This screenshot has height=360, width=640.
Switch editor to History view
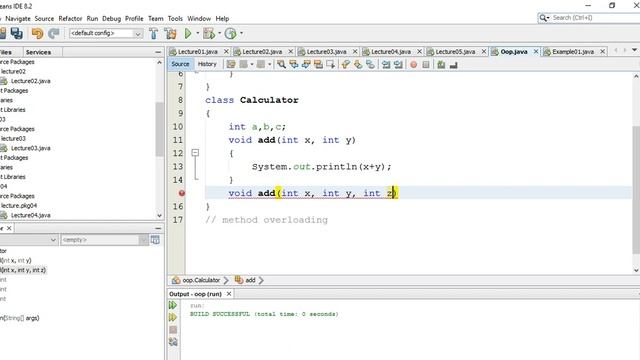click(x=207, y=64)
